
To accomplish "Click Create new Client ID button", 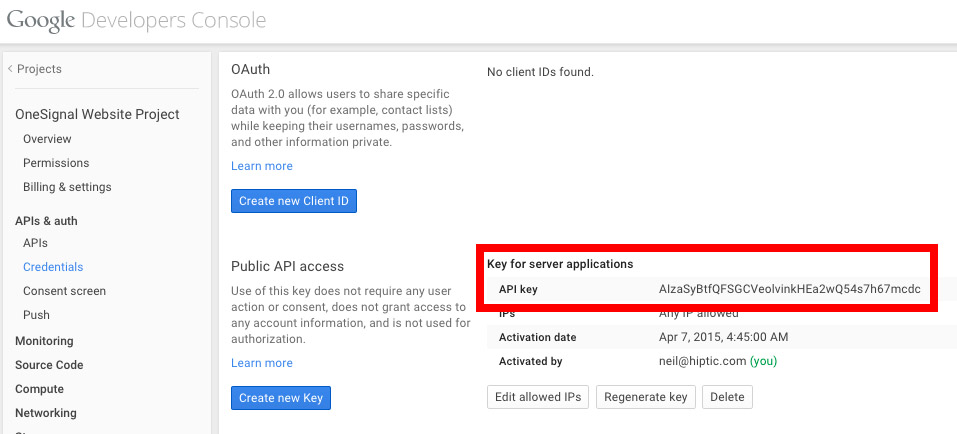I will (293, 201).
